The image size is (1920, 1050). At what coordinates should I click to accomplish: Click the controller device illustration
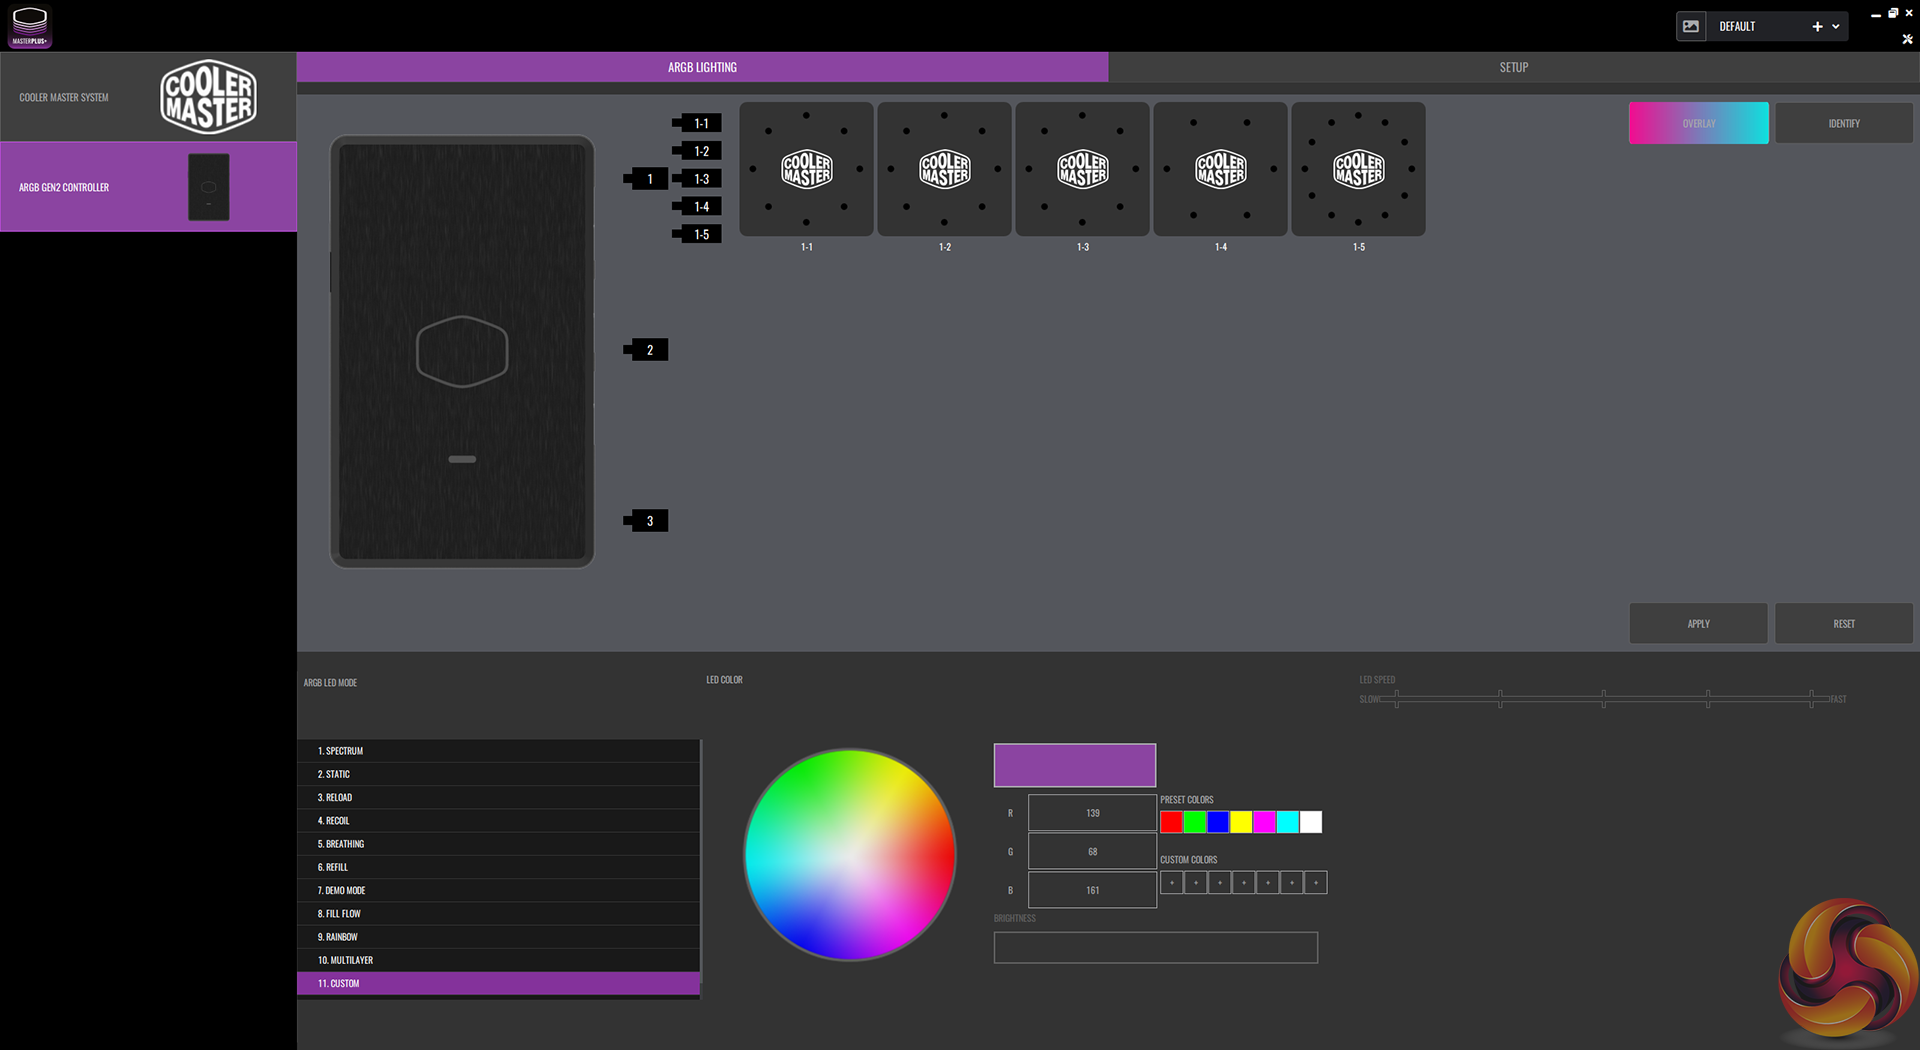point(462,352)
